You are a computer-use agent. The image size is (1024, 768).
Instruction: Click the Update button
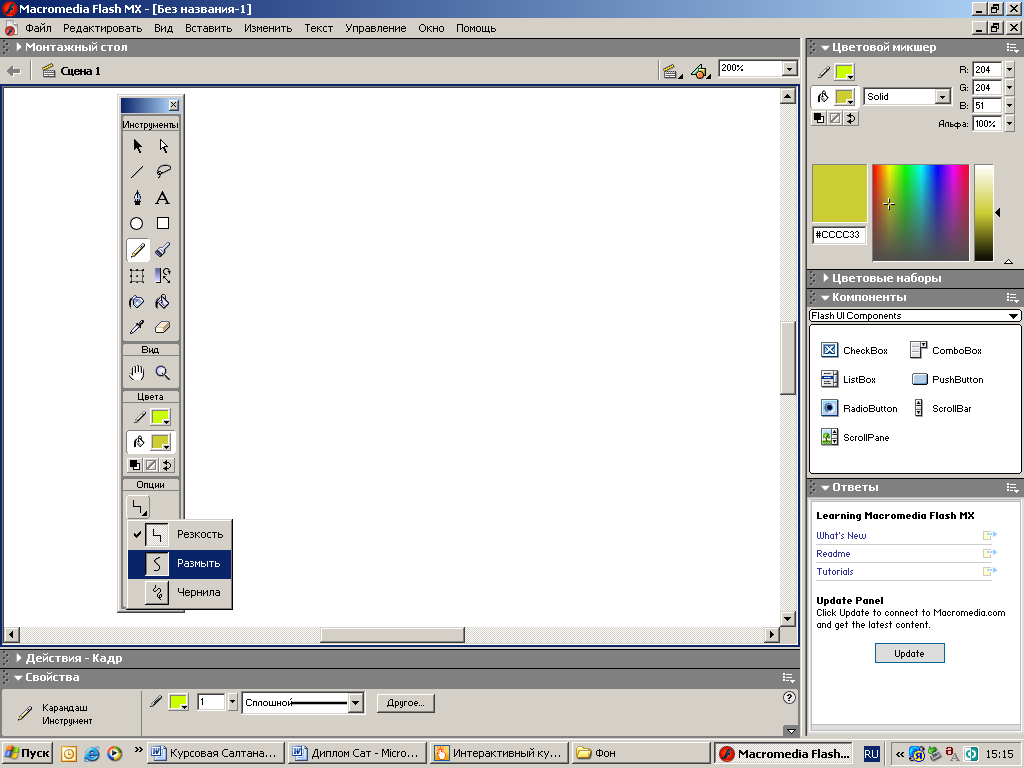[909, 653]
